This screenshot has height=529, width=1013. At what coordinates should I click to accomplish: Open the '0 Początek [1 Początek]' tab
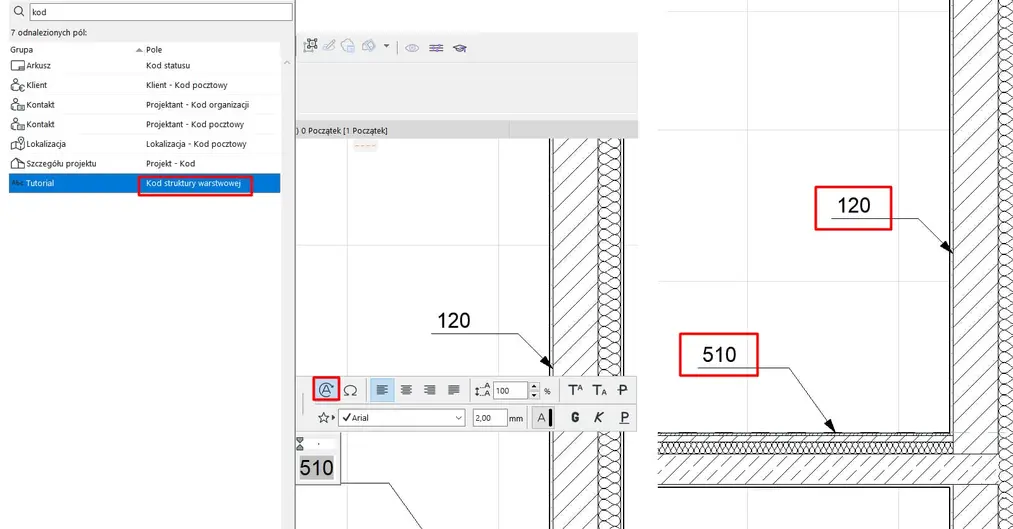[x=342, y=130]
